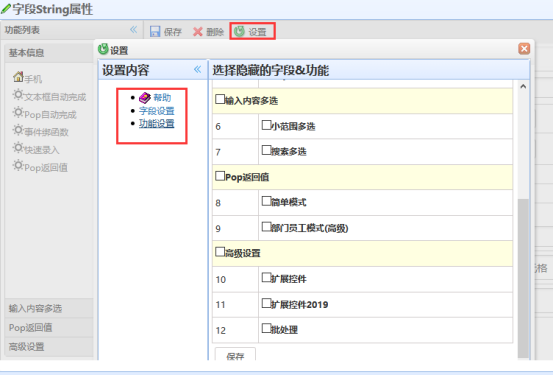Click the vertical scrollbar thumb in dialog
The image size is (554, 375).
coord(523,279)
